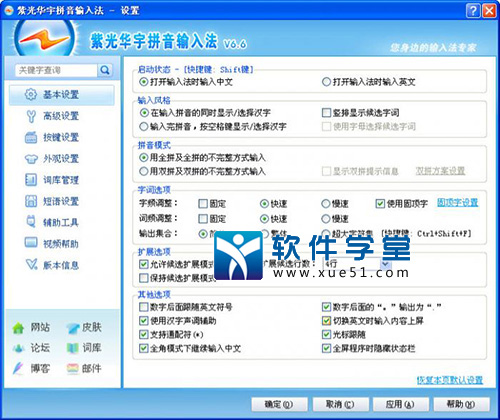Click the house icon for 网站
The width and height of the screenshot is (500, 420).
[x=18, y=328]
